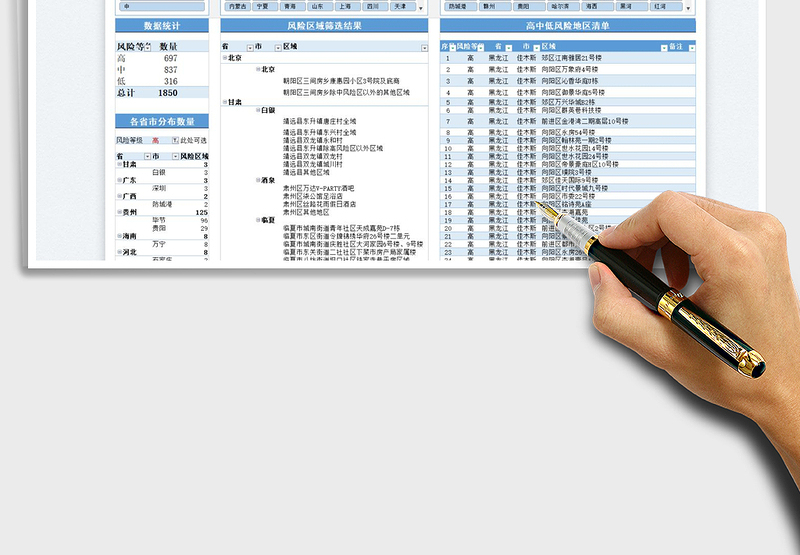
Task: Select the 上海 slicer button
Action: (344, 6)
